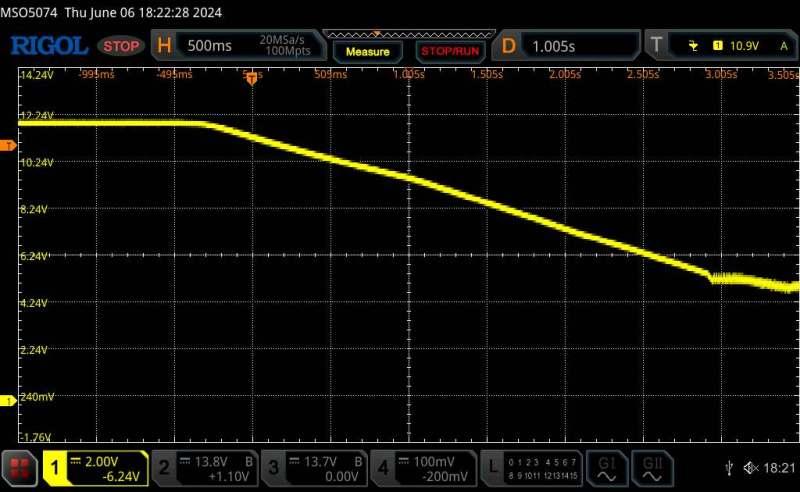The width and height of the screenshot is (800, 492).
Task: Open the GI signal generator
Action: tap(607, 467)
